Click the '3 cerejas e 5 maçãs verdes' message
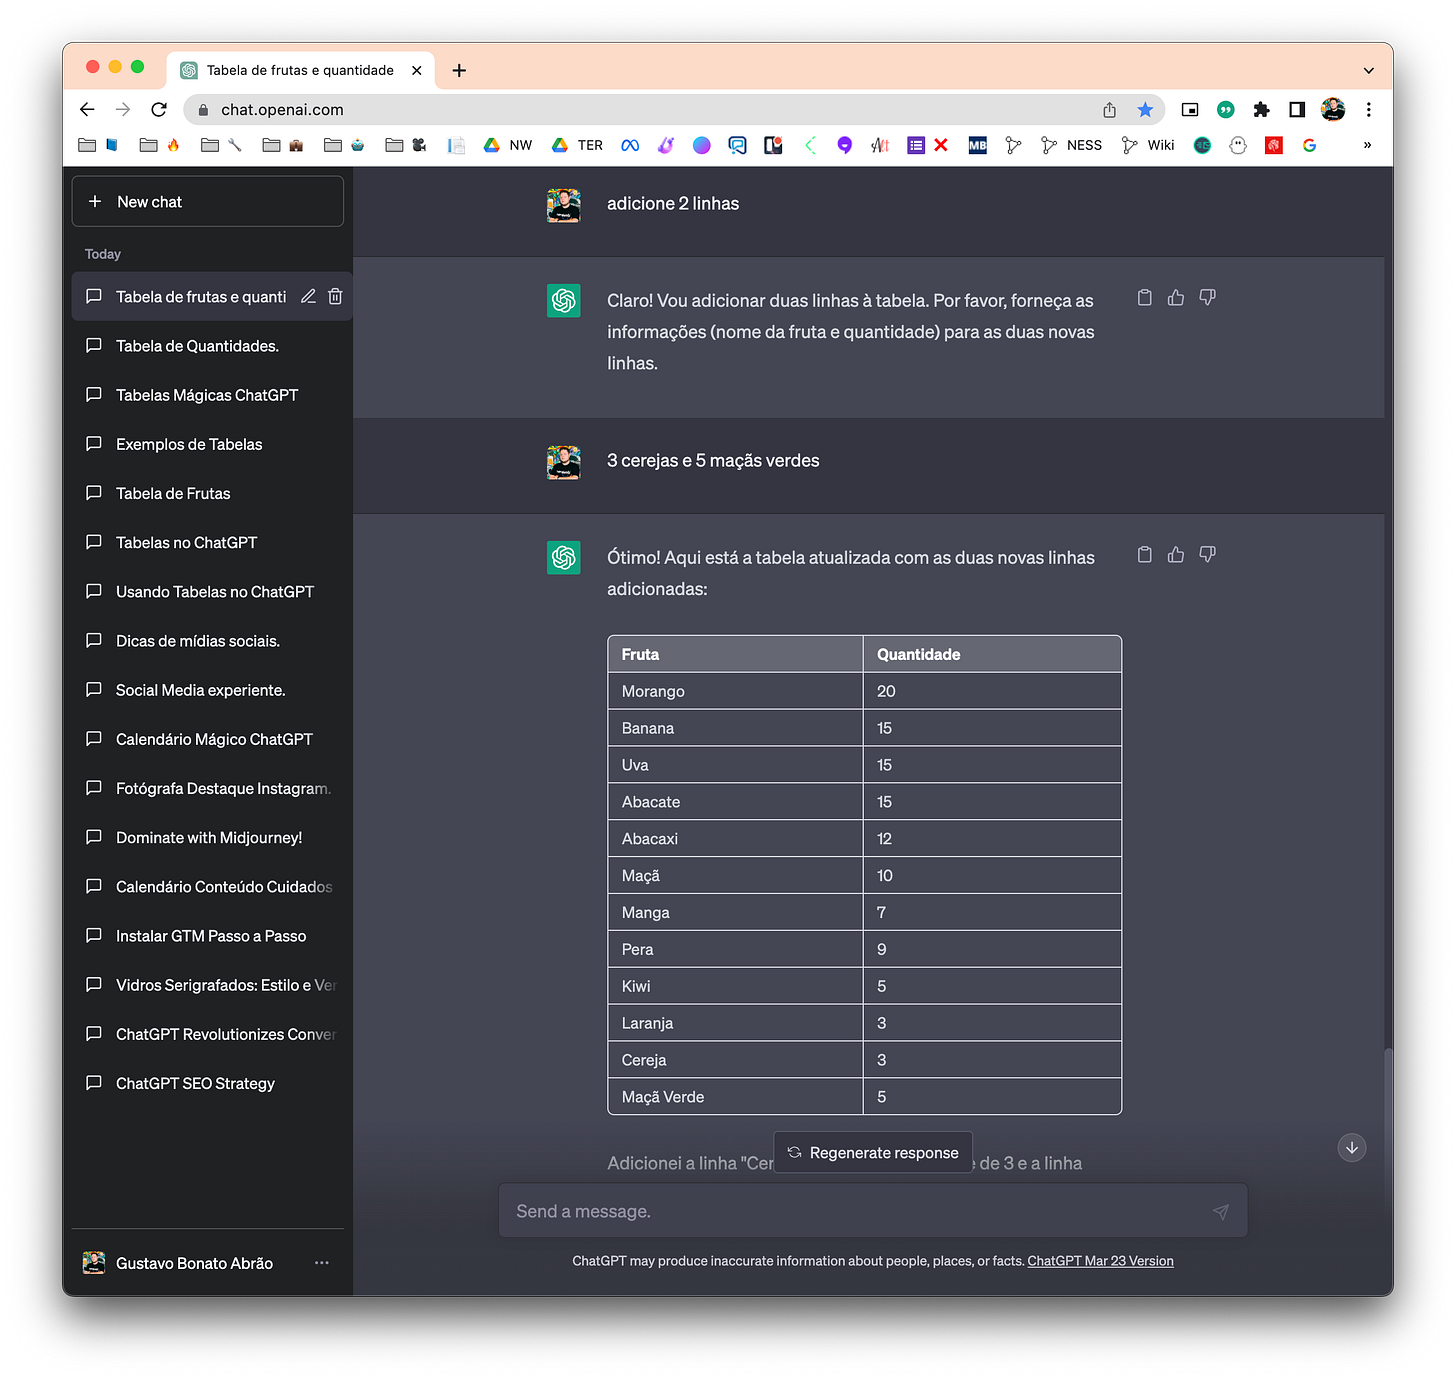Viewport: 1456px width, 1379px height. point(713,461)
